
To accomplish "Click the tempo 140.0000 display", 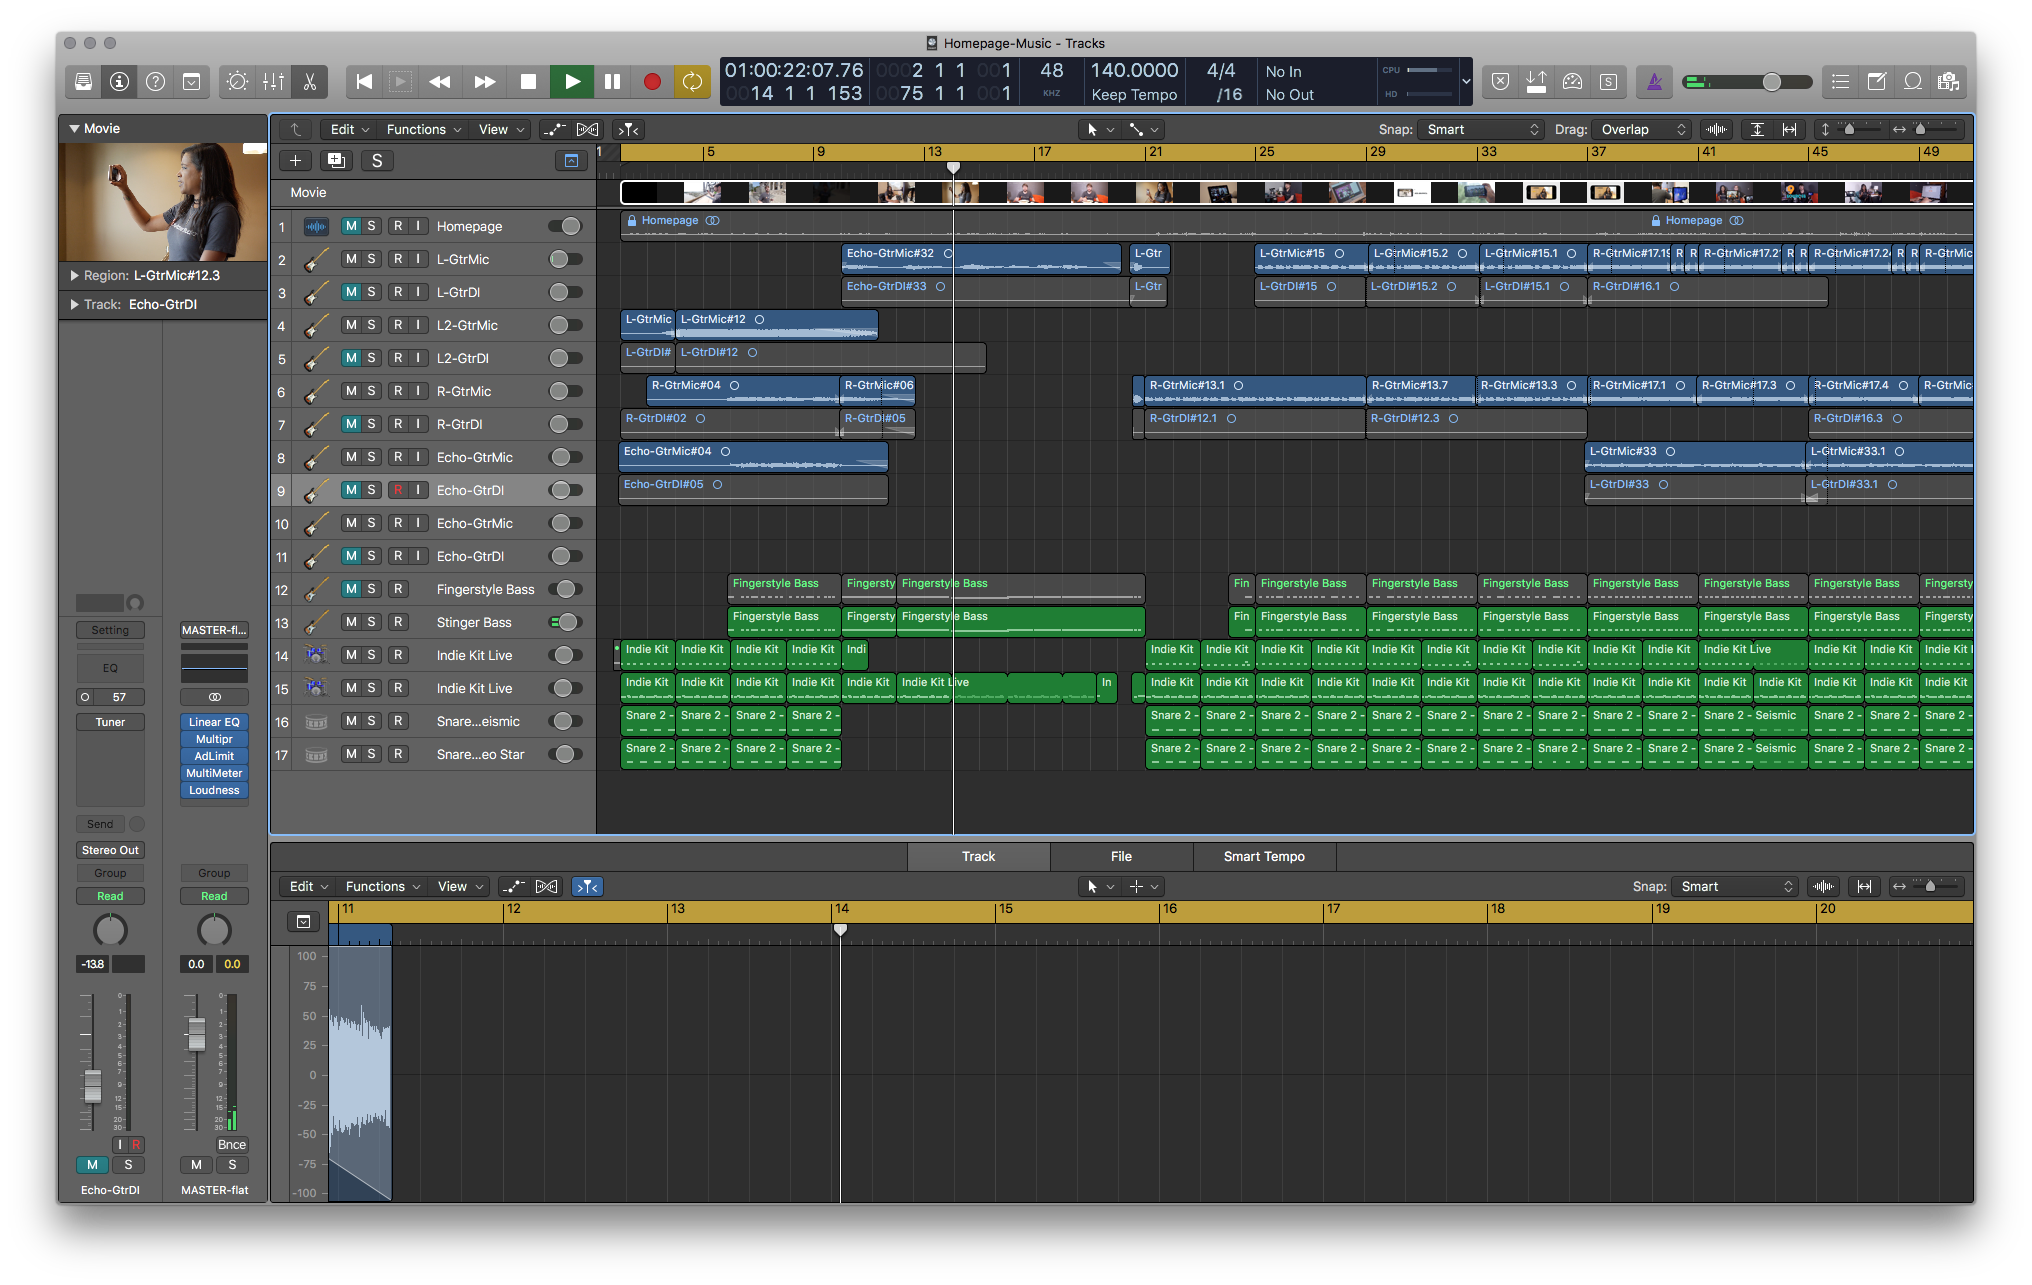I will 1134,71.
